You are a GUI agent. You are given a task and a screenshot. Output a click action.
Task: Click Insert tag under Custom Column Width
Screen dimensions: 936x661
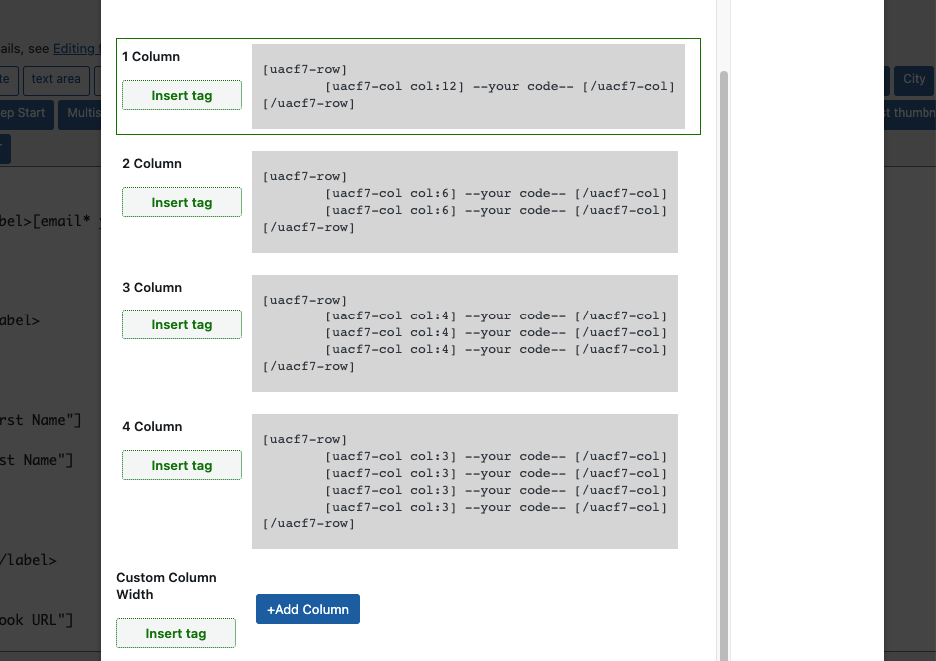175,633
